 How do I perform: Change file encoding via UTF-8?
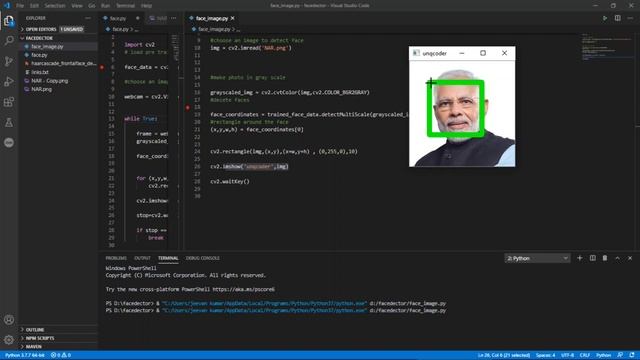coord(567,355)
